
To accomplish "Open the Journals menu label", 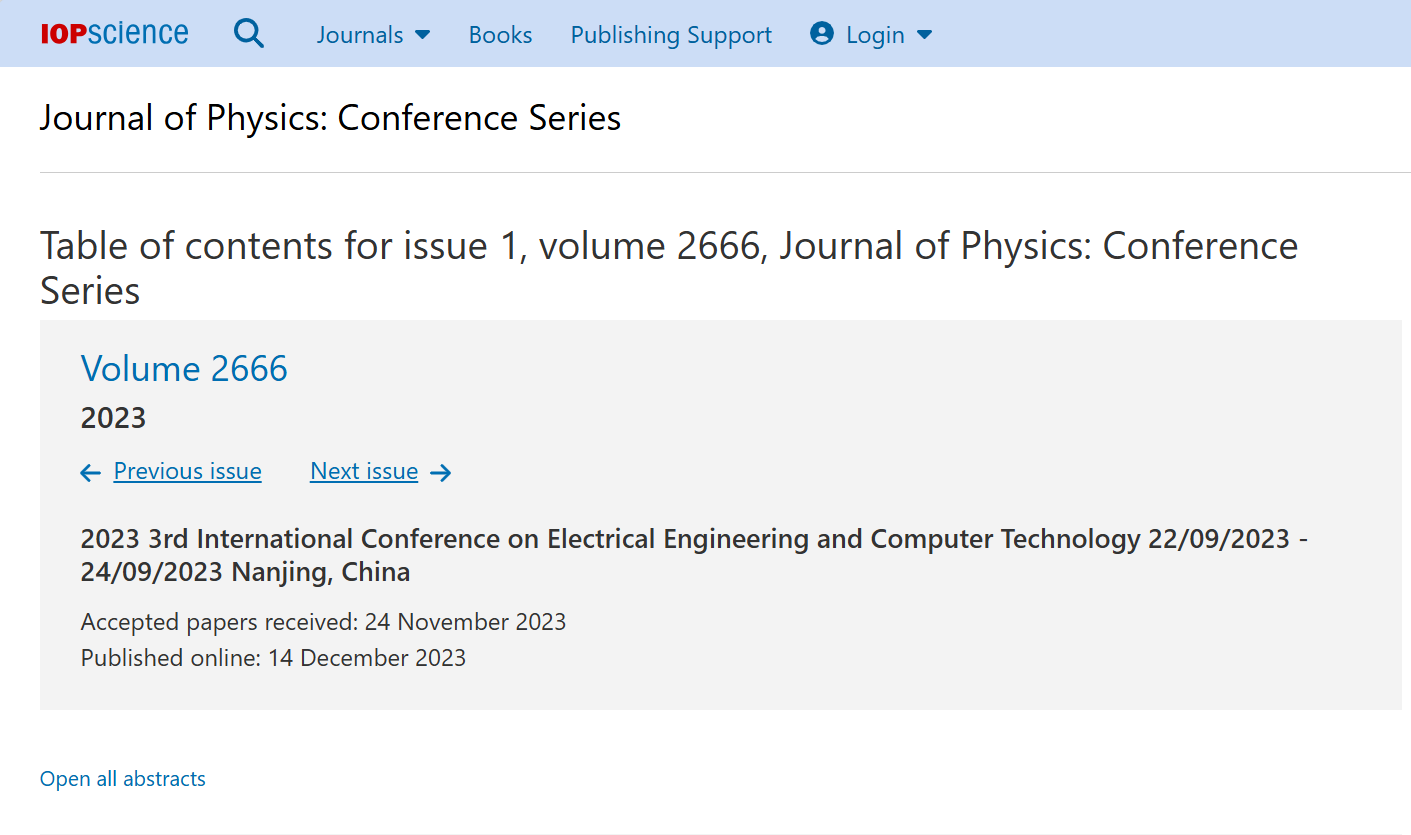I will pyautogui.click(x=360, y=35).
